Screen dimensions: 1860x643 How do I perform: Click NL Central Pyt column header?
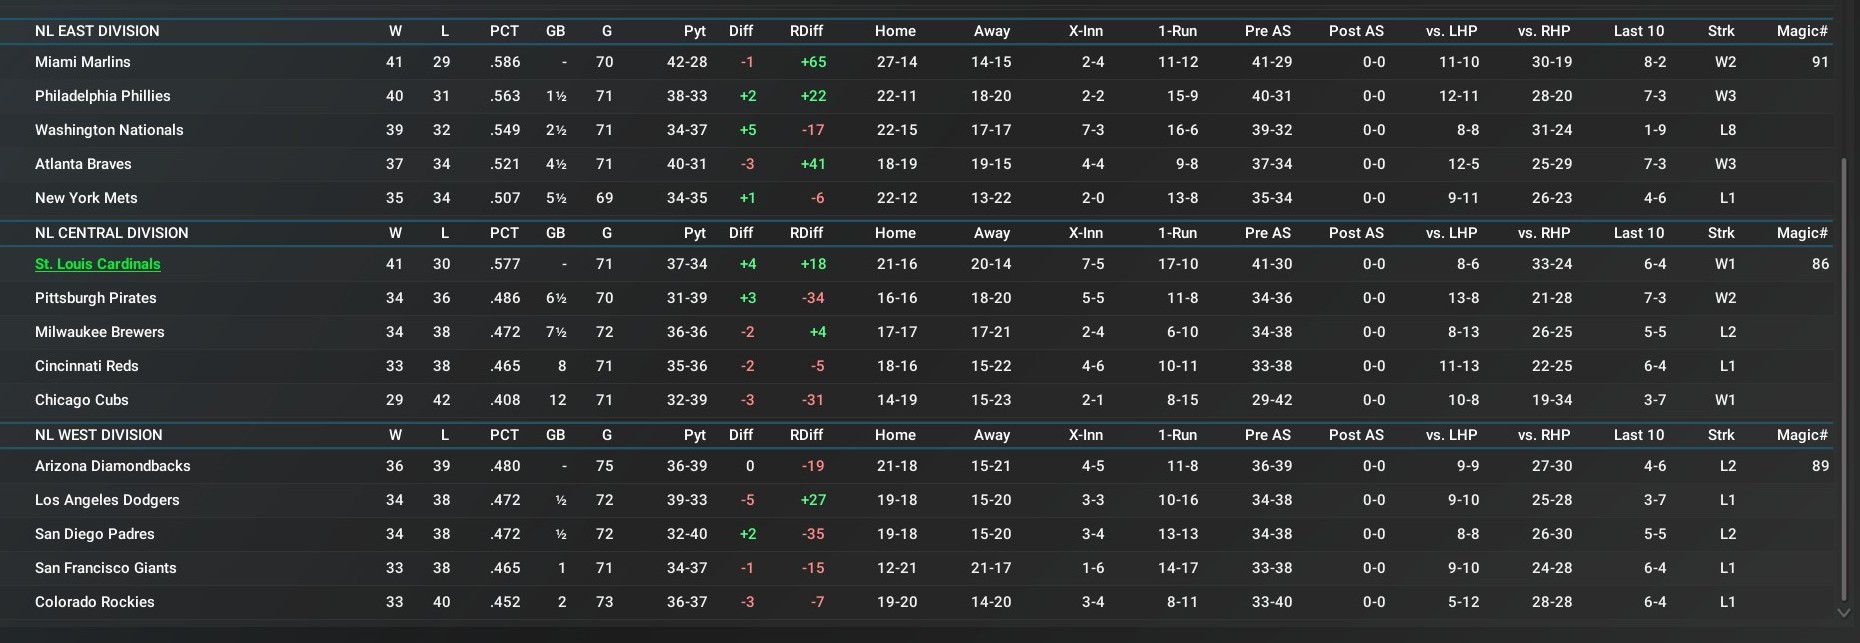click(694, 233)
